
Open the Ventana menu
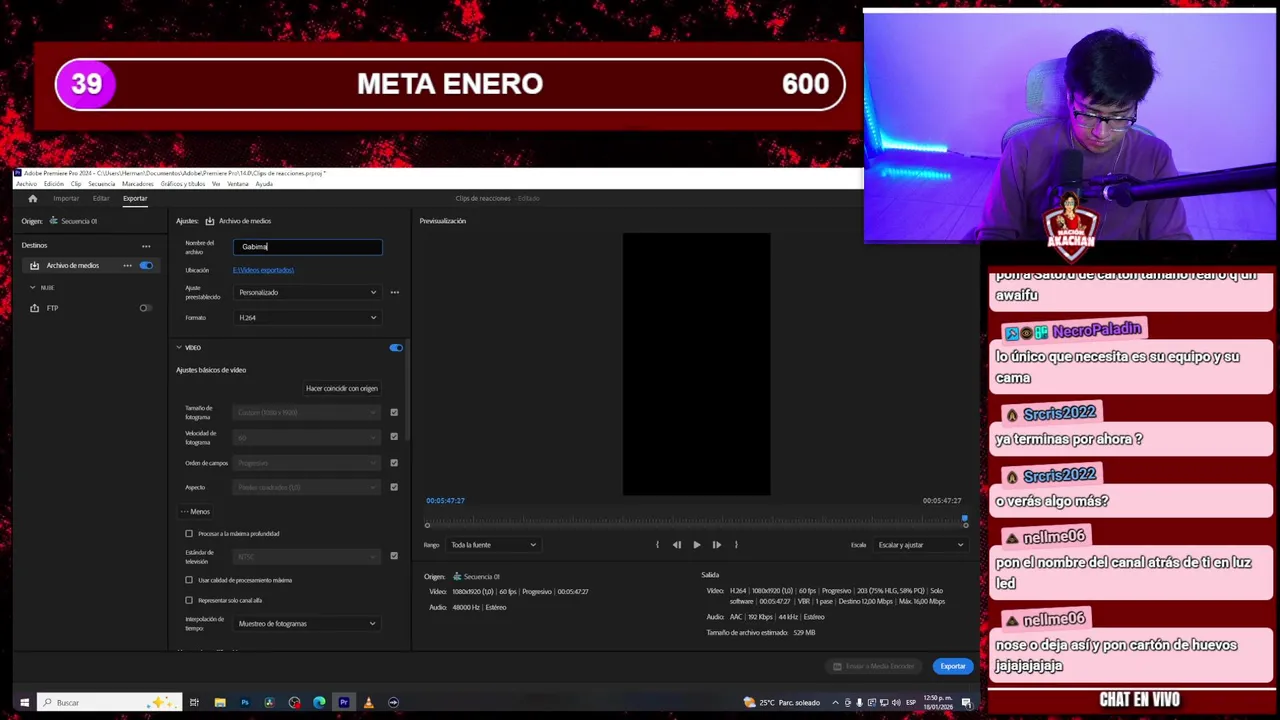tap(238, 184)
